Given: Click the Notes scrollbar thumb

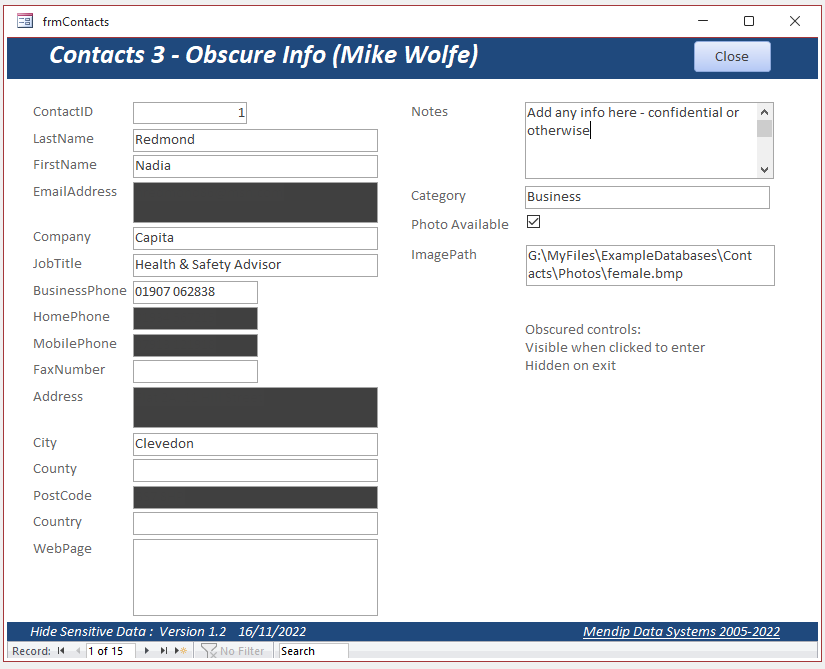Looking at the screenshot, I should click(764, 128).
